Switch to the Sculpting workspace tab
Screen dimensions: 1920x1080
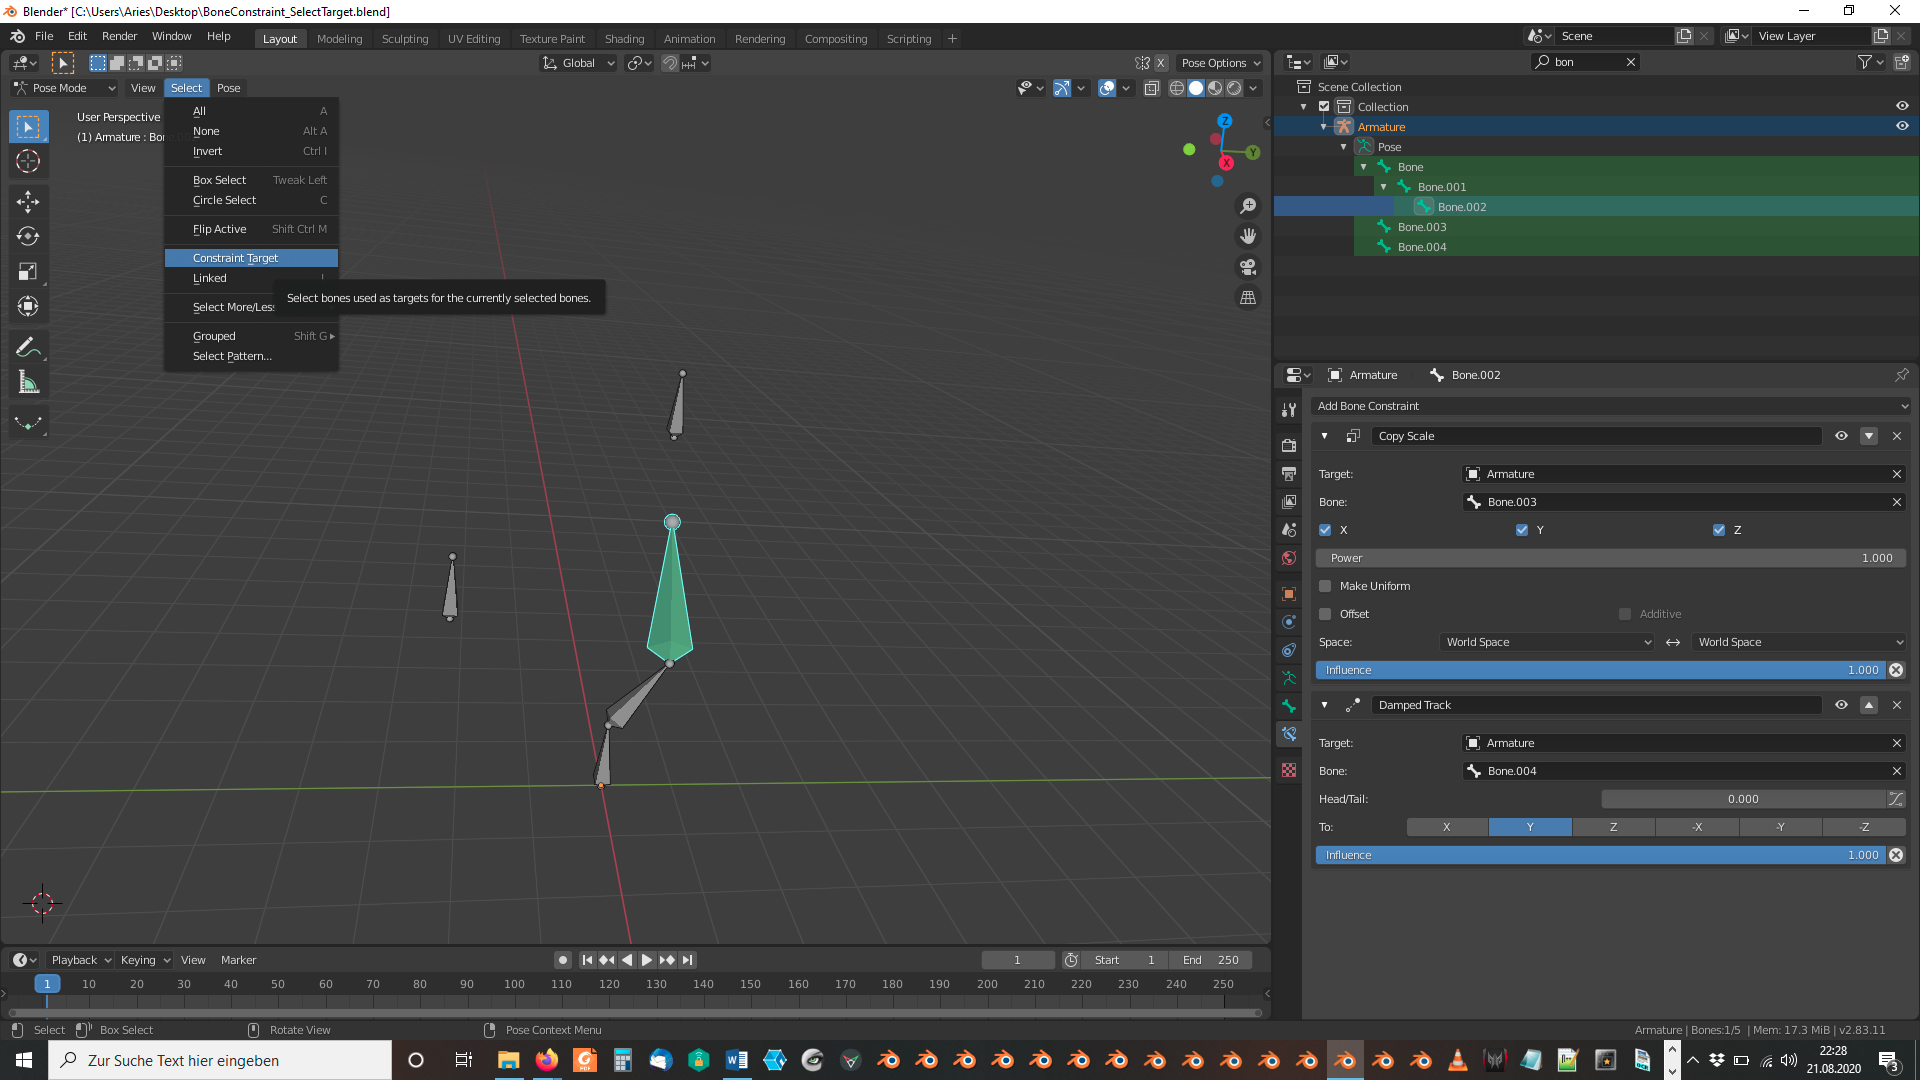click(x=404, y=39)
